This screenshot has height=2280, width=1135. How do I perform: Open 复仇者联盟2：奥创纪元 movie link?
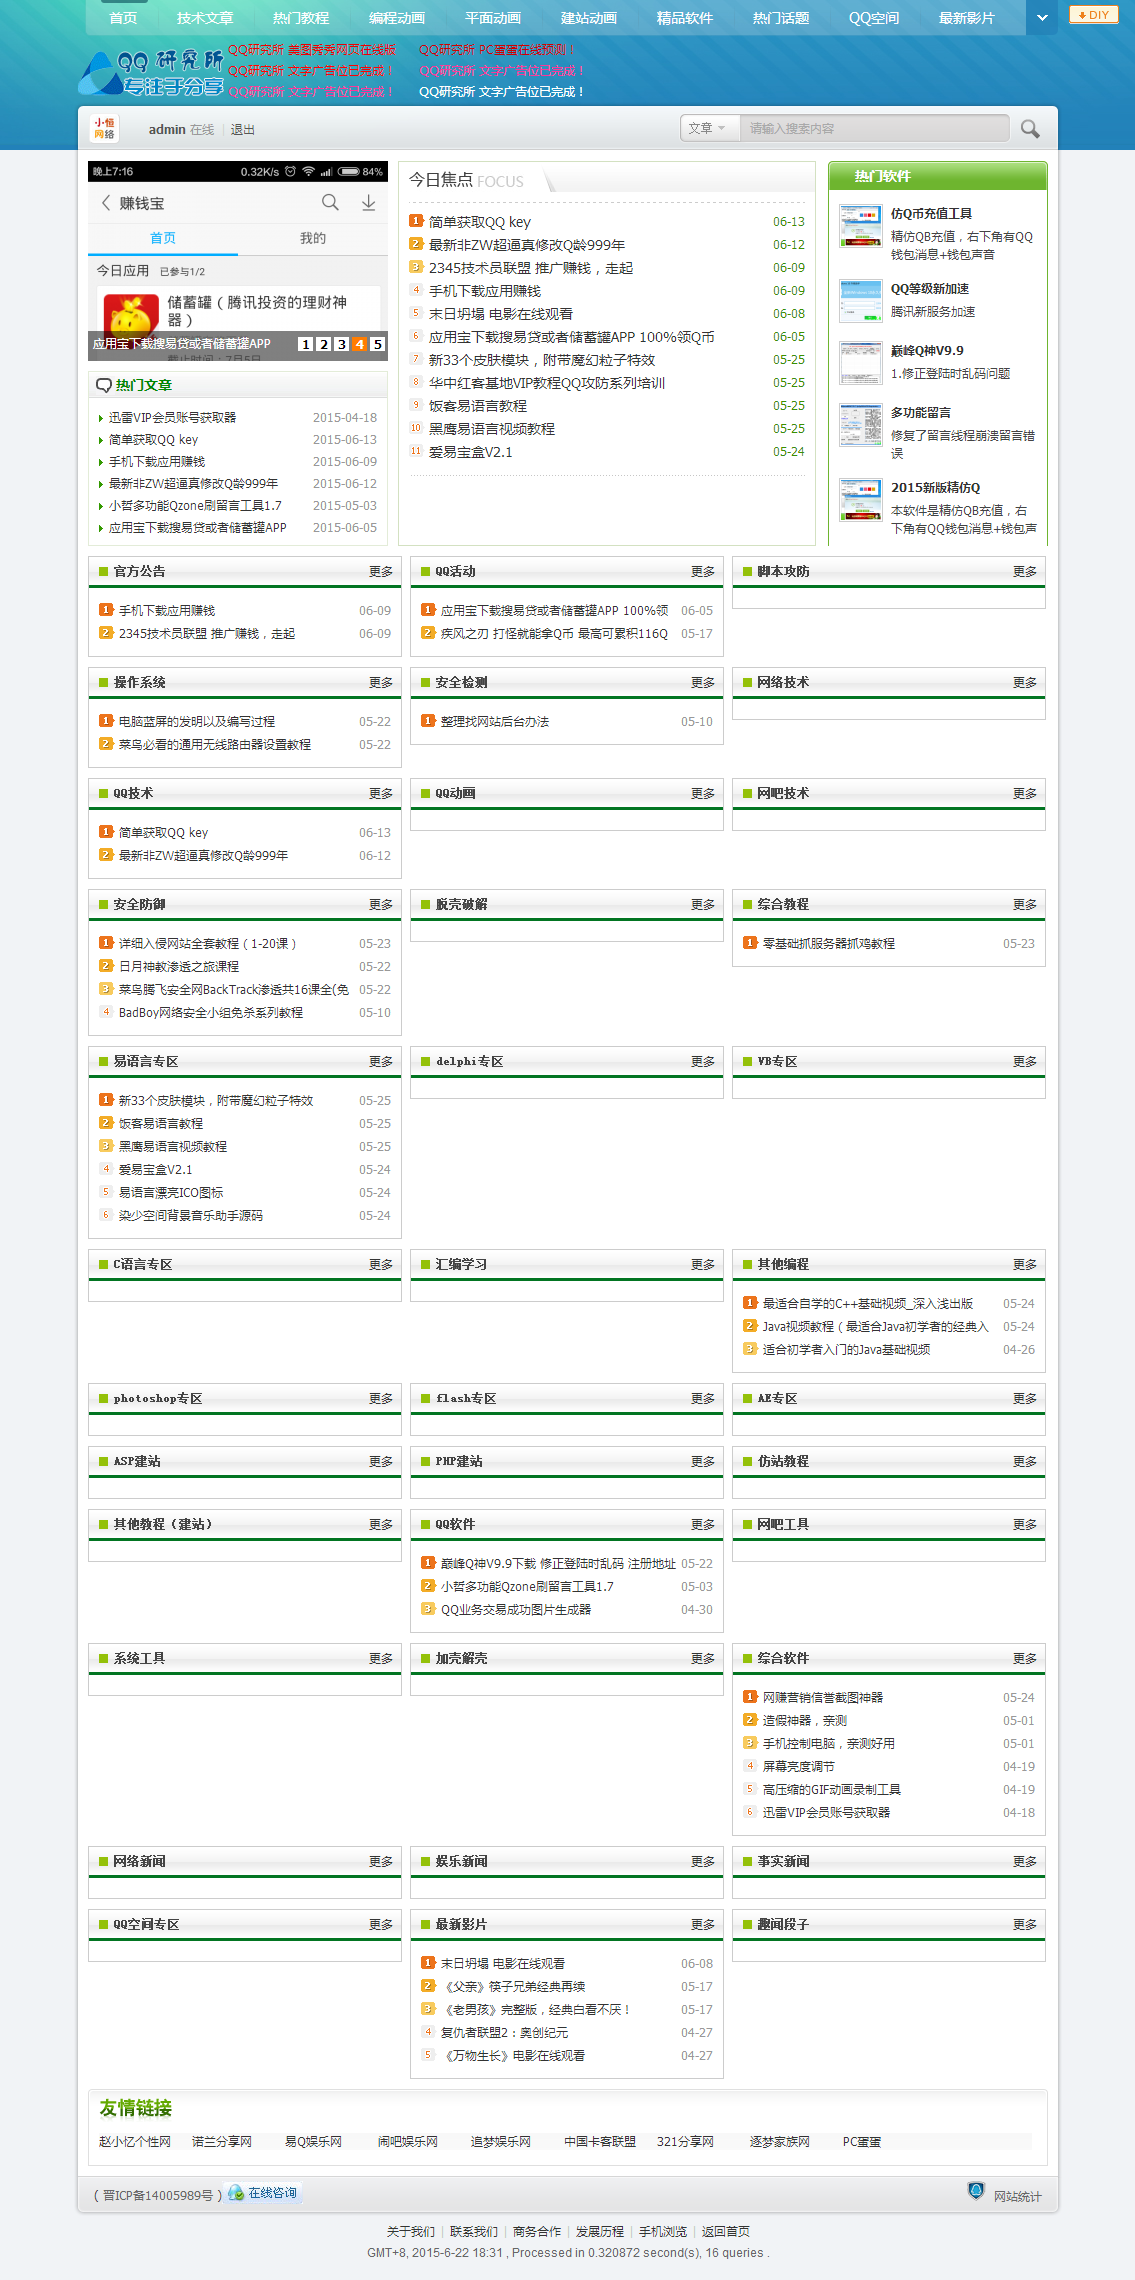[504, 2033]
